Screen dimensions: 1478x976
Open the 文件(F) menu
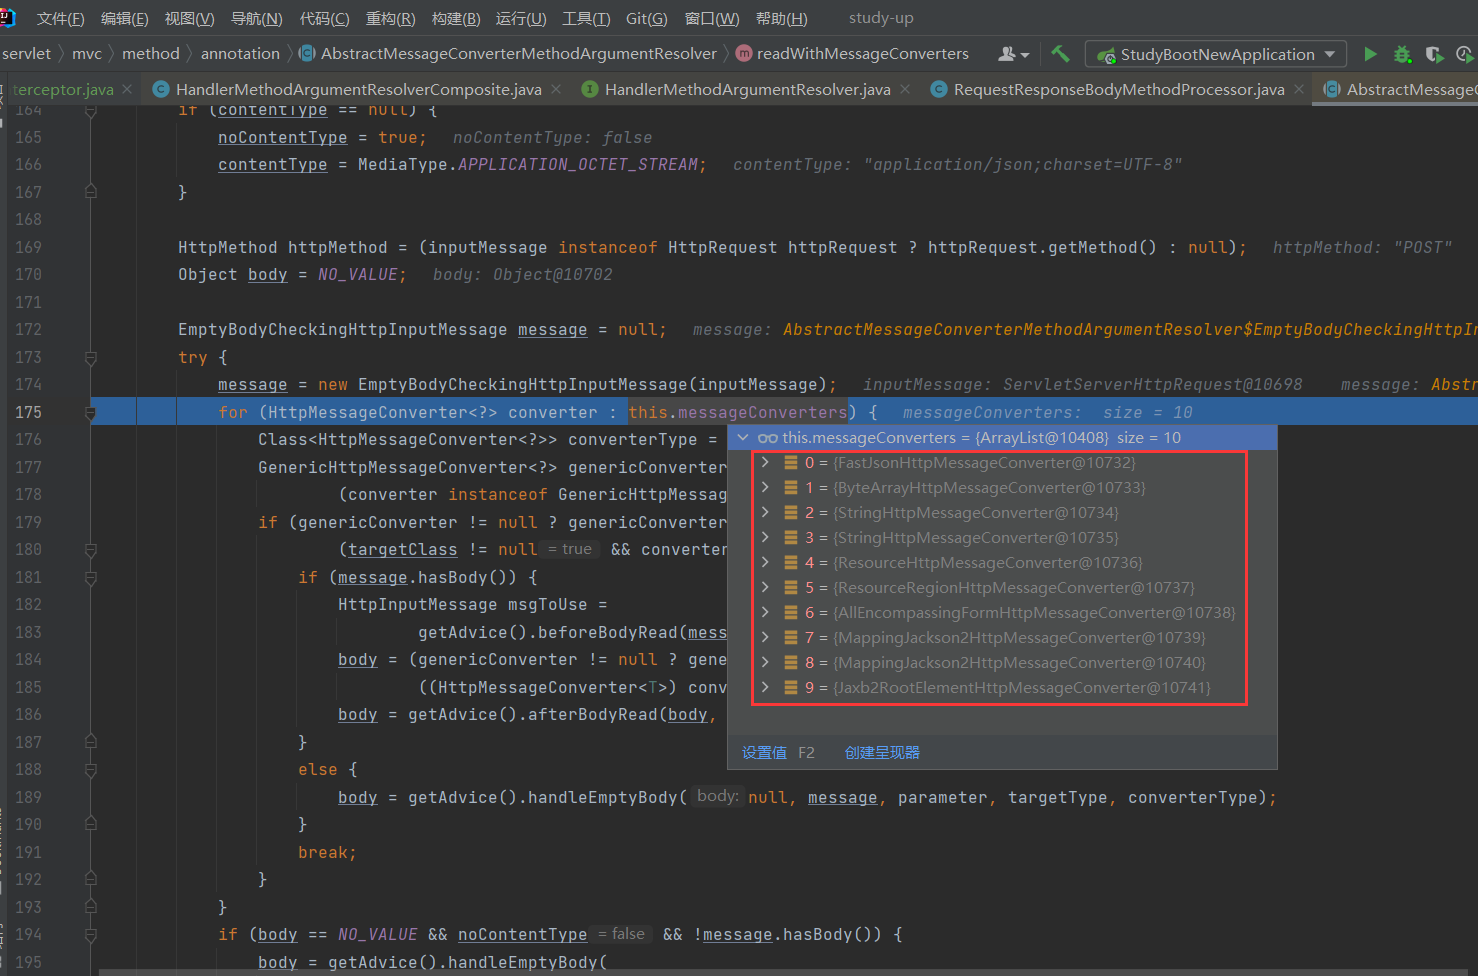60,18
